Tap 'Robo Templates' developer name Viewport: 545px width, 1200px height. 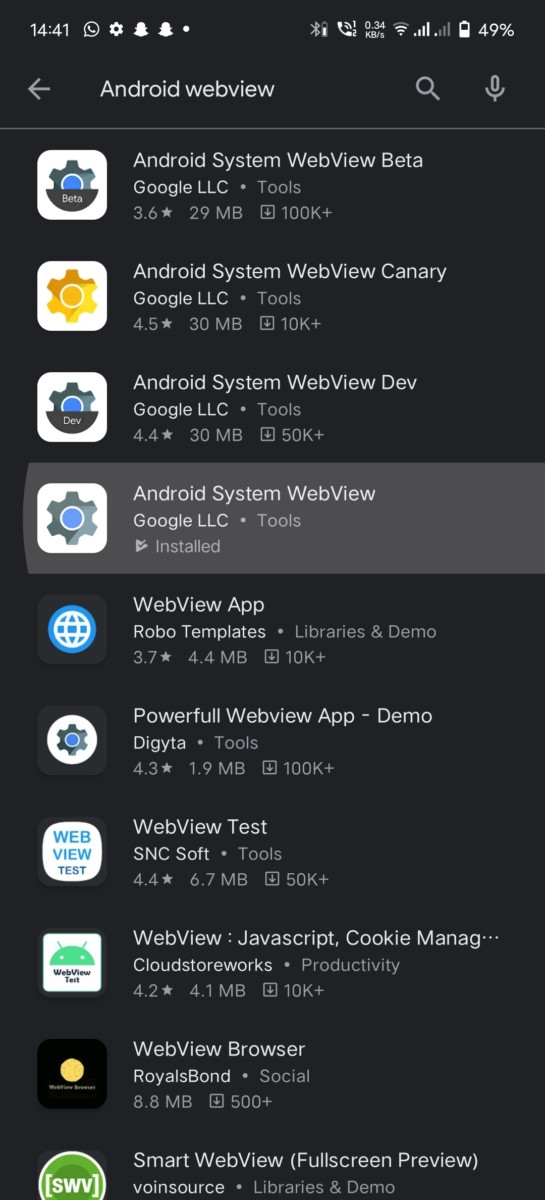point(200,632)
